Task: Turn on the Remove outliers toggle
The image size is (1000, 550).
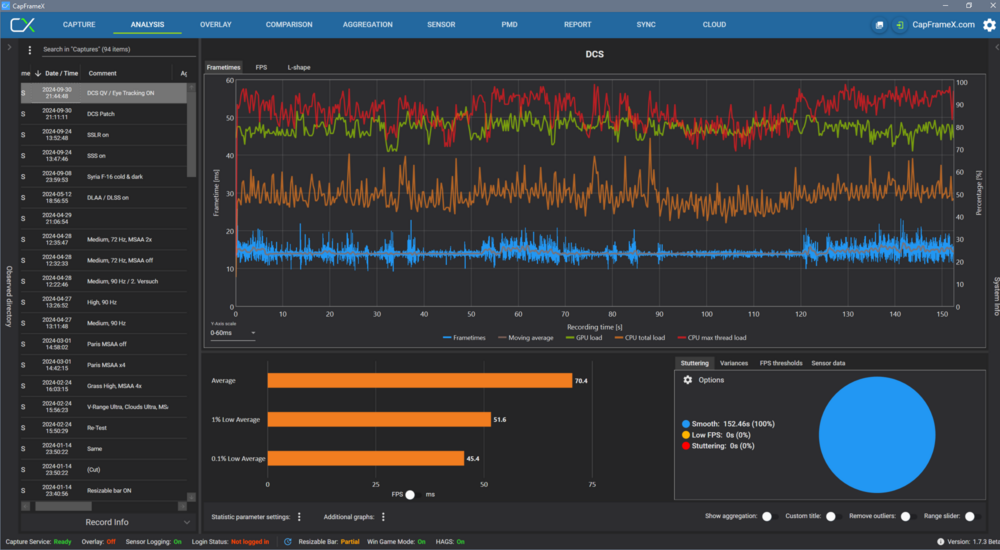Action: pos(908,517)
